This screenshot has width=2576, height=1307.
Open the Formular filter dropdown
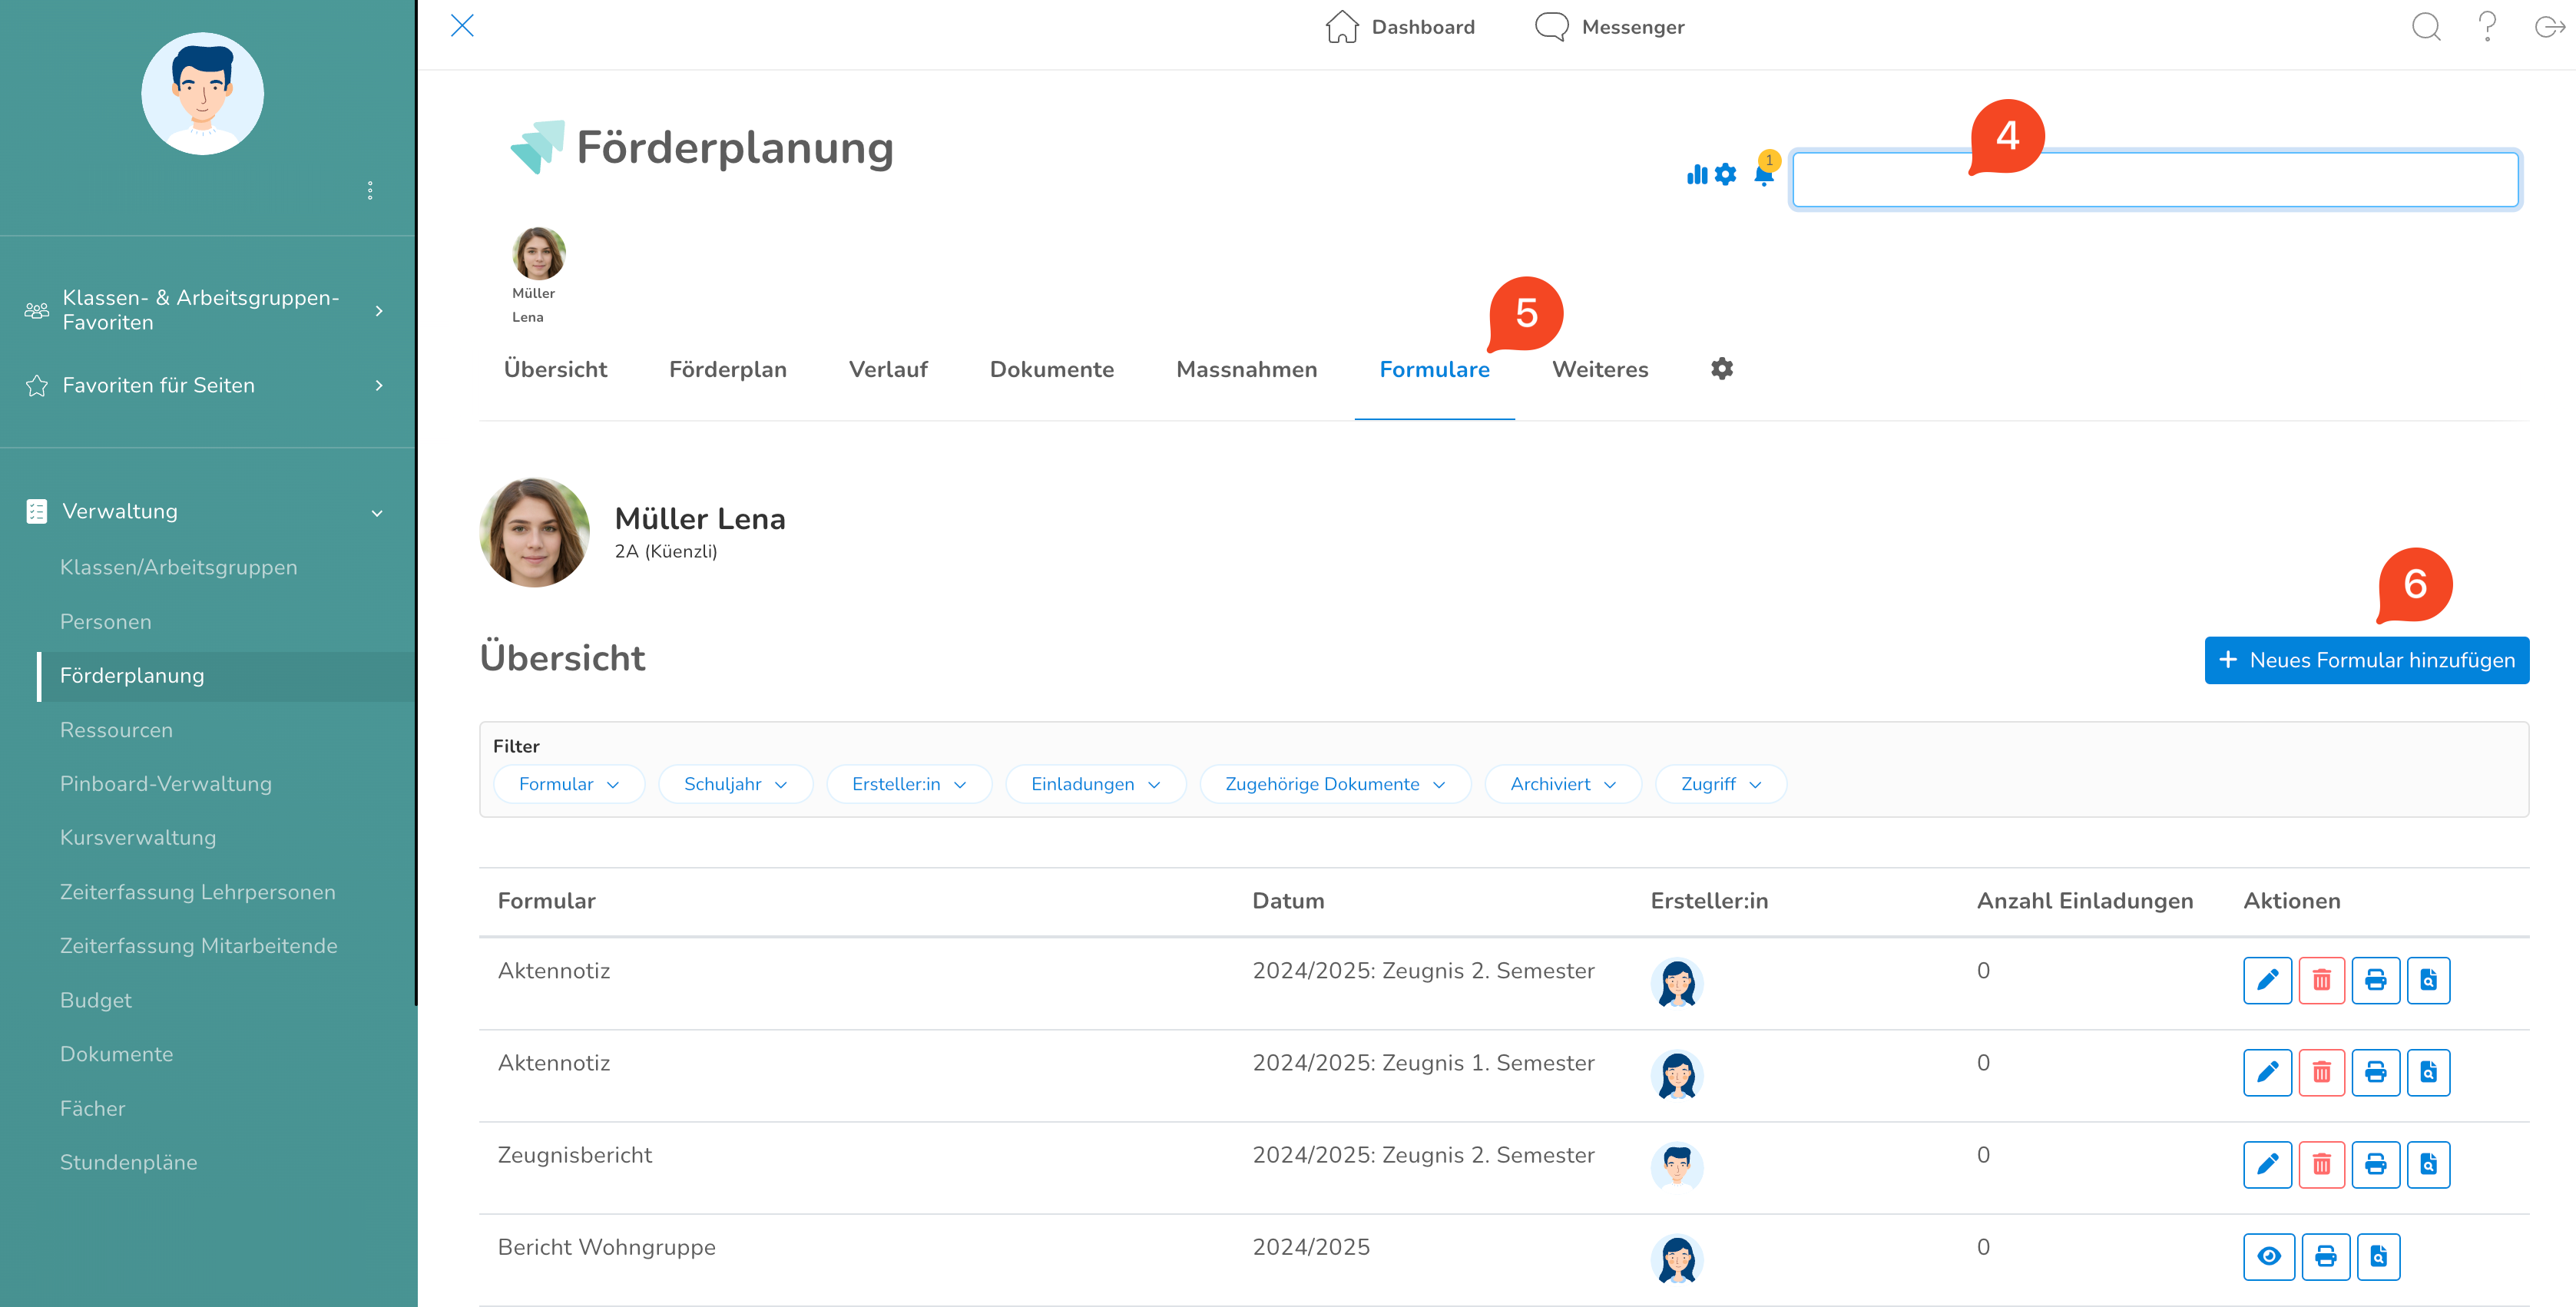pyautogui.click(x=568, y=784)
